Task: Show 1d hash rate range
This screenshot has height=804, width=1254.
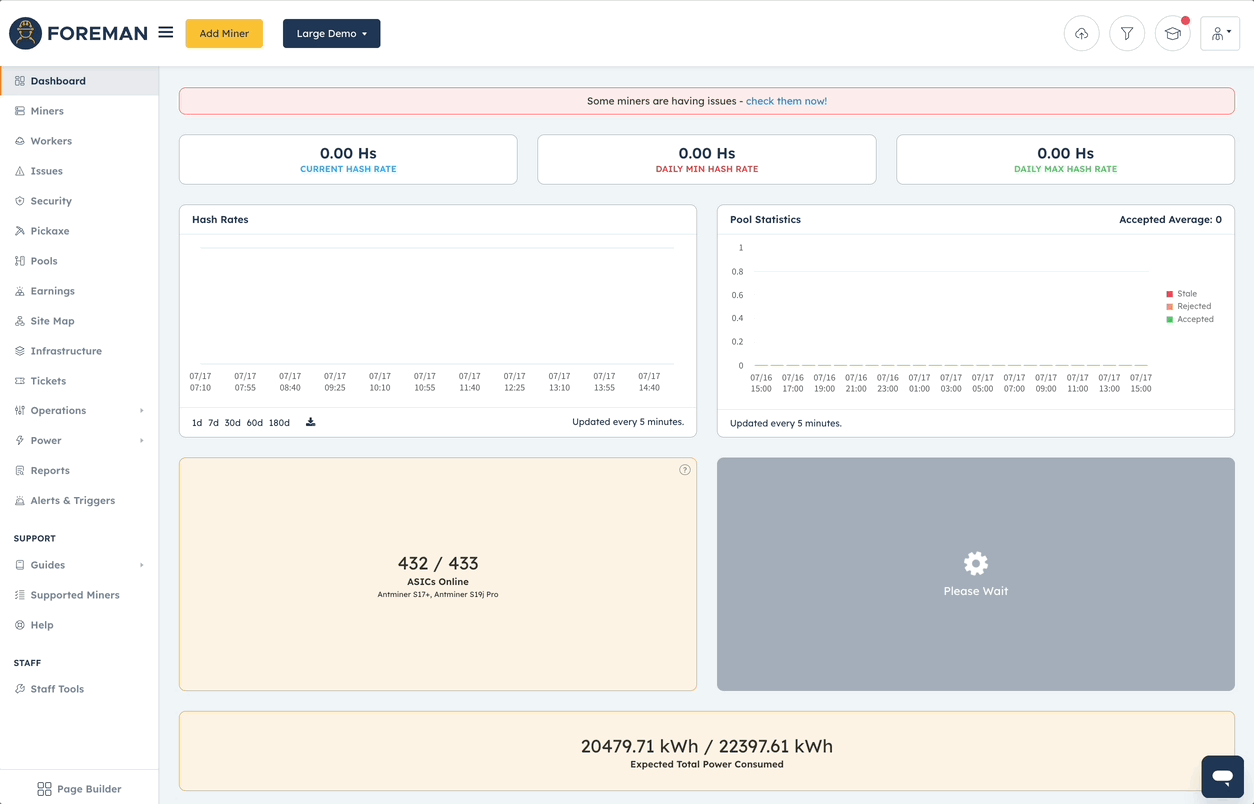Action: (197, 423)
